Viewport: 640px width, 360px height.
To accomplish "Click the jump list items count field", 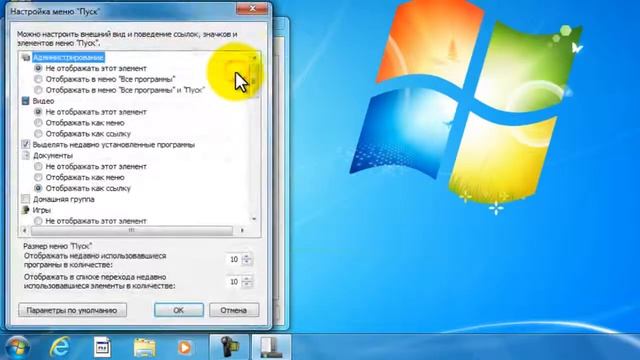I will click(x=234, y=282).
